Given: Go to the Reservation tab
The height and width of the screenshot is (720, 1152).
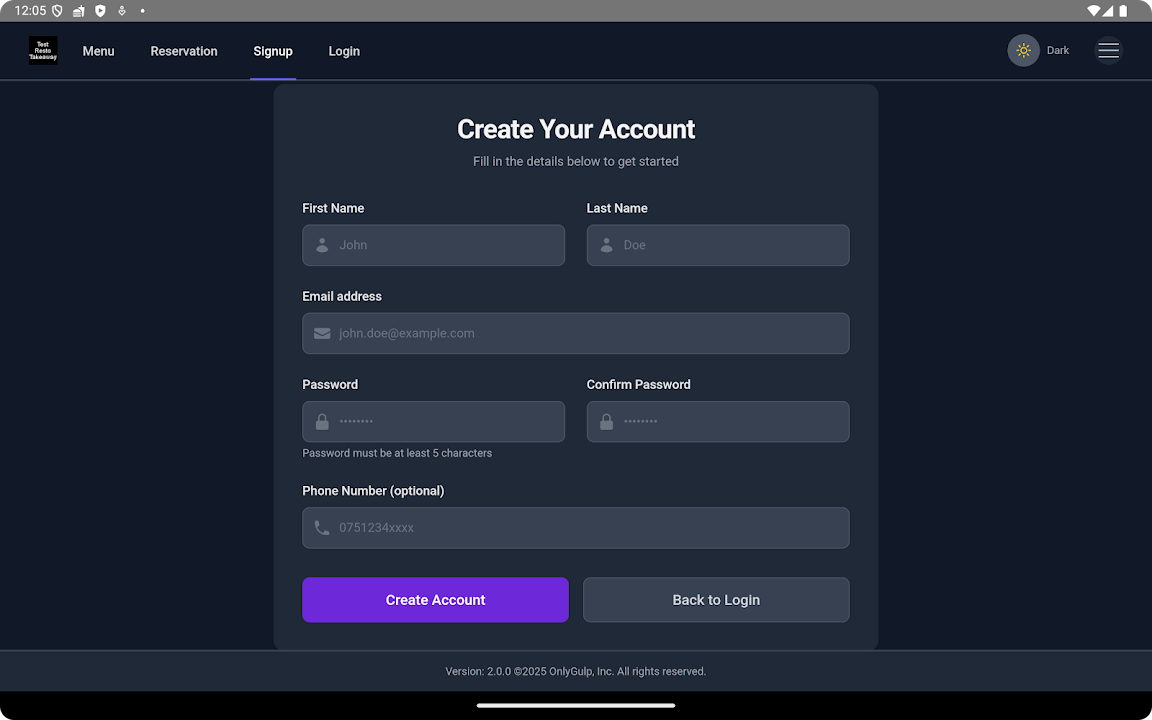Looking at the screenshot, I should [184, 51].
